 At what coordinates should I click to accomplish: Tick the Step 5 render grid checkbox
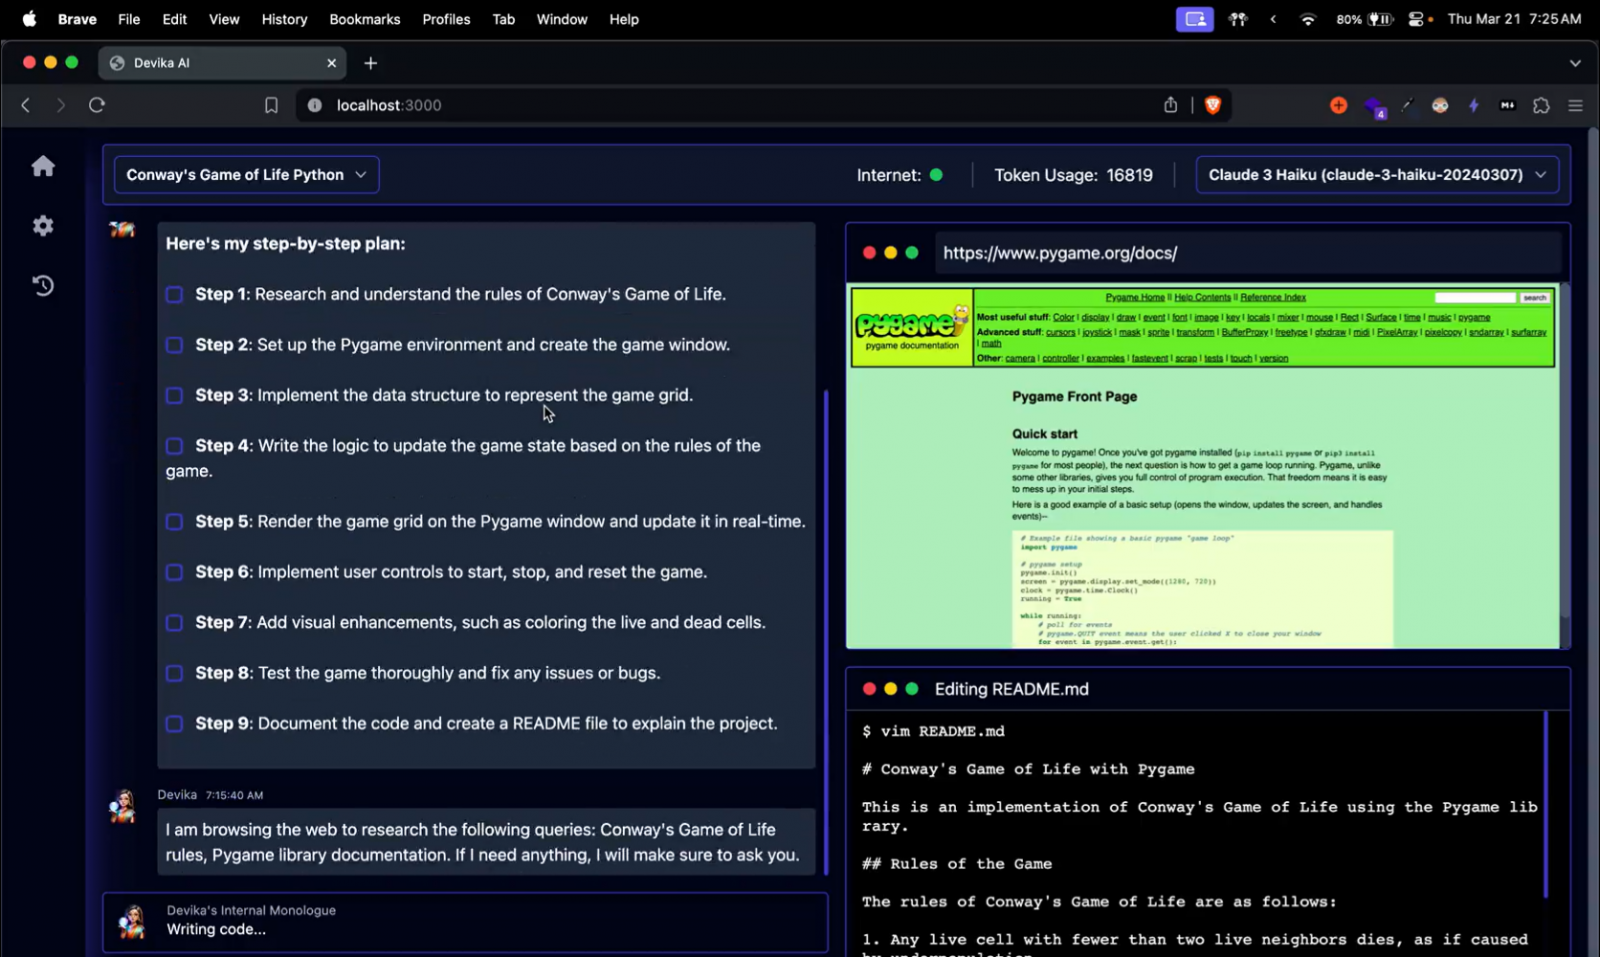point(175,522)
